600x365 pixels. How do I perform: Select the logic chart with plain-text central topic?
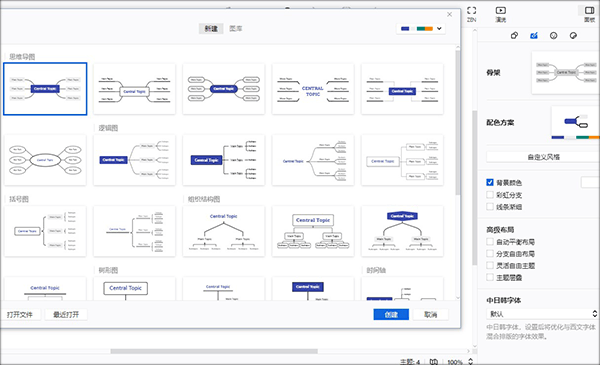[313, 160]
